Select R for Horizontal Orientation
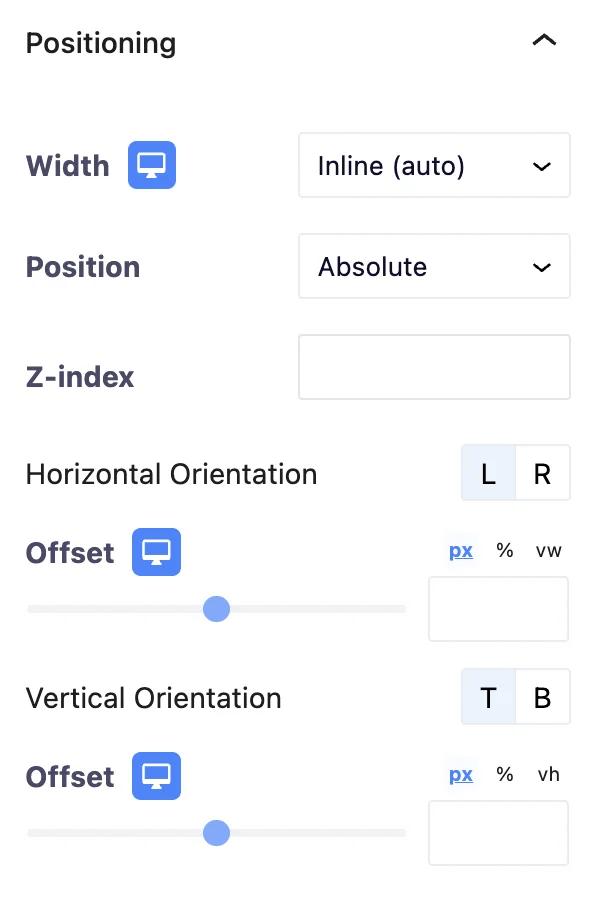Image resolution: width=604 pixels, height=912 pixels. [x=542, y=473]
